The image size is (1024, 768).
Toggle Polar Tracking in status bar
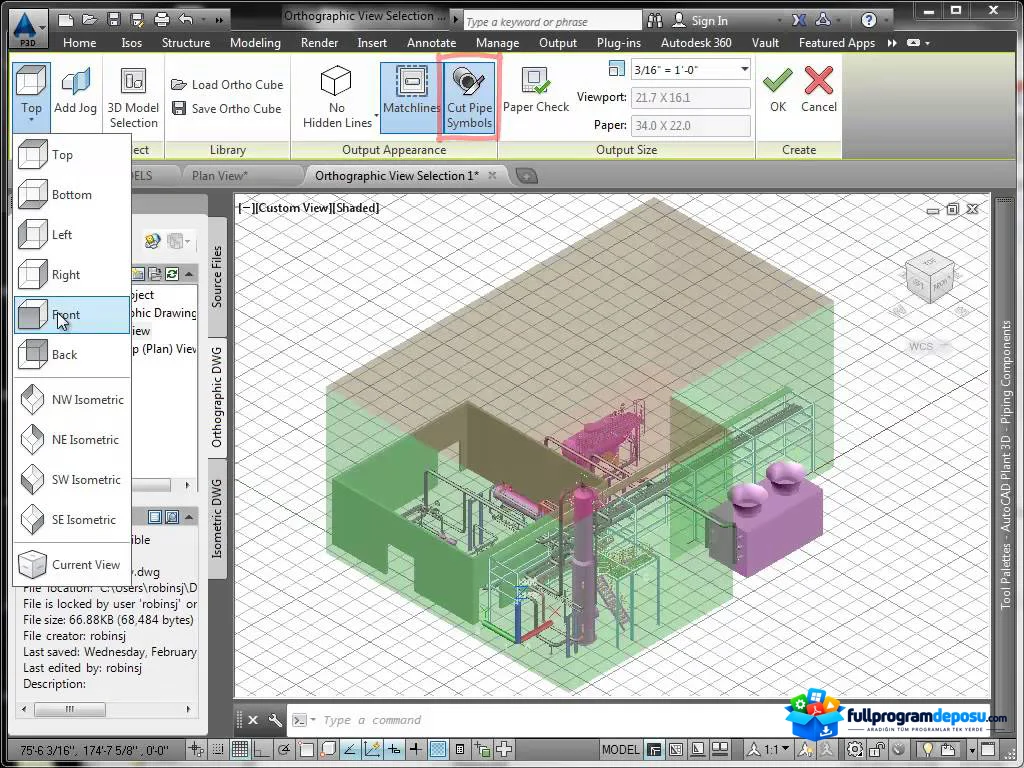[x=284, y=749]
